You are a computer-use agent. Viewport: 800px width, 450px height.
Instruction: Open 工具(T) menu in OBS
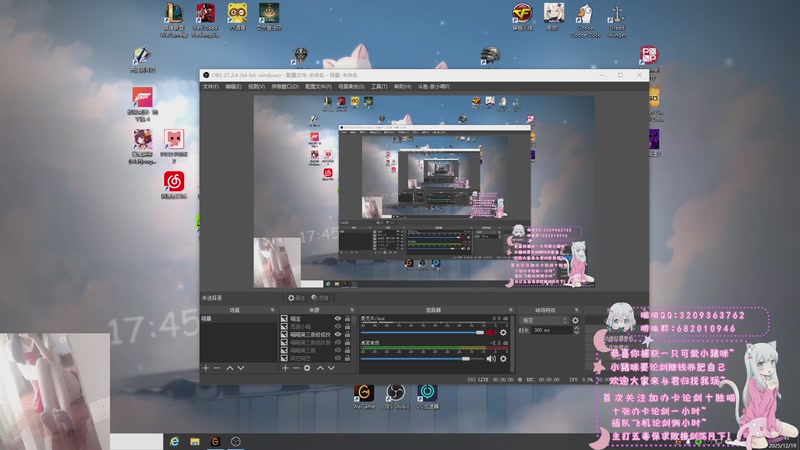(379, 87)
